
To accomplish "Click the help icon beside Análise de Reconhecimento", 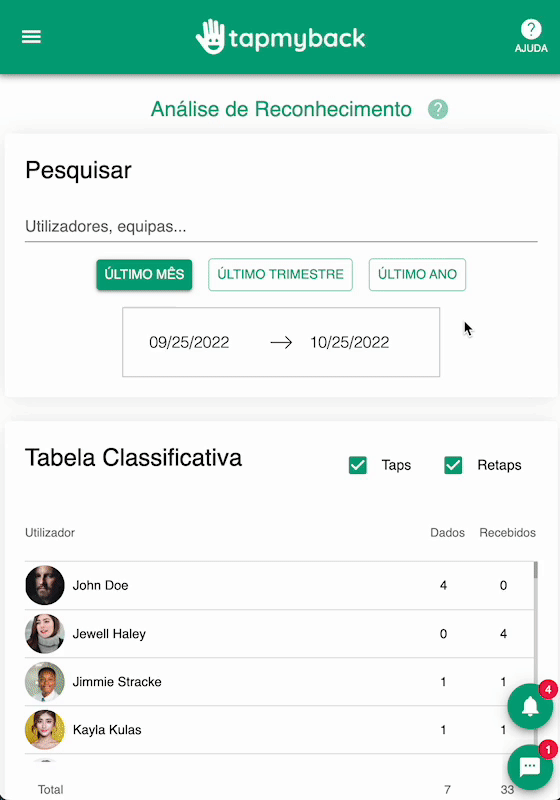I will click(x=438, y=109).
